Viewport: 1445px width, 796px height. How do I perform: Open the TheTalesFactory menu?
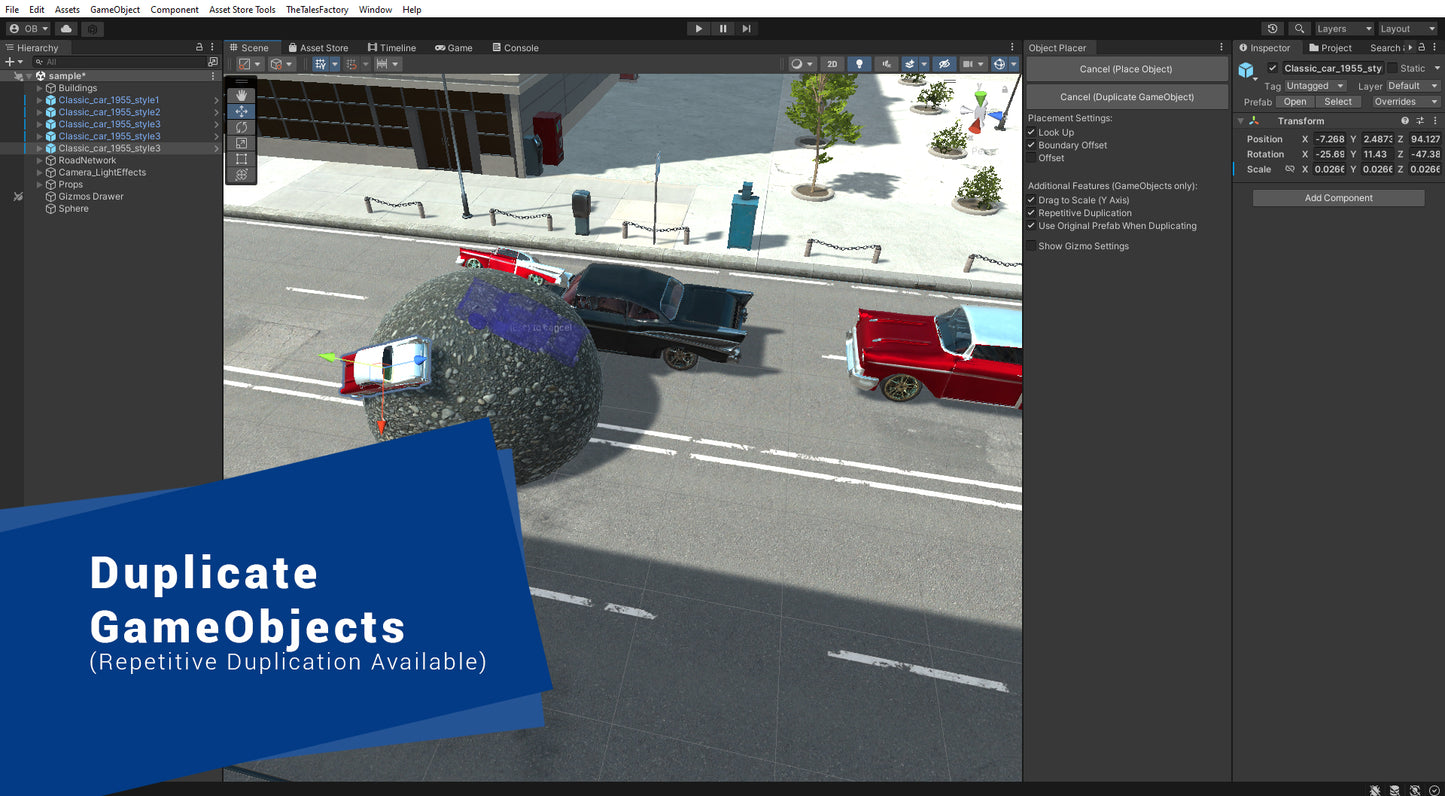point(317,10)
